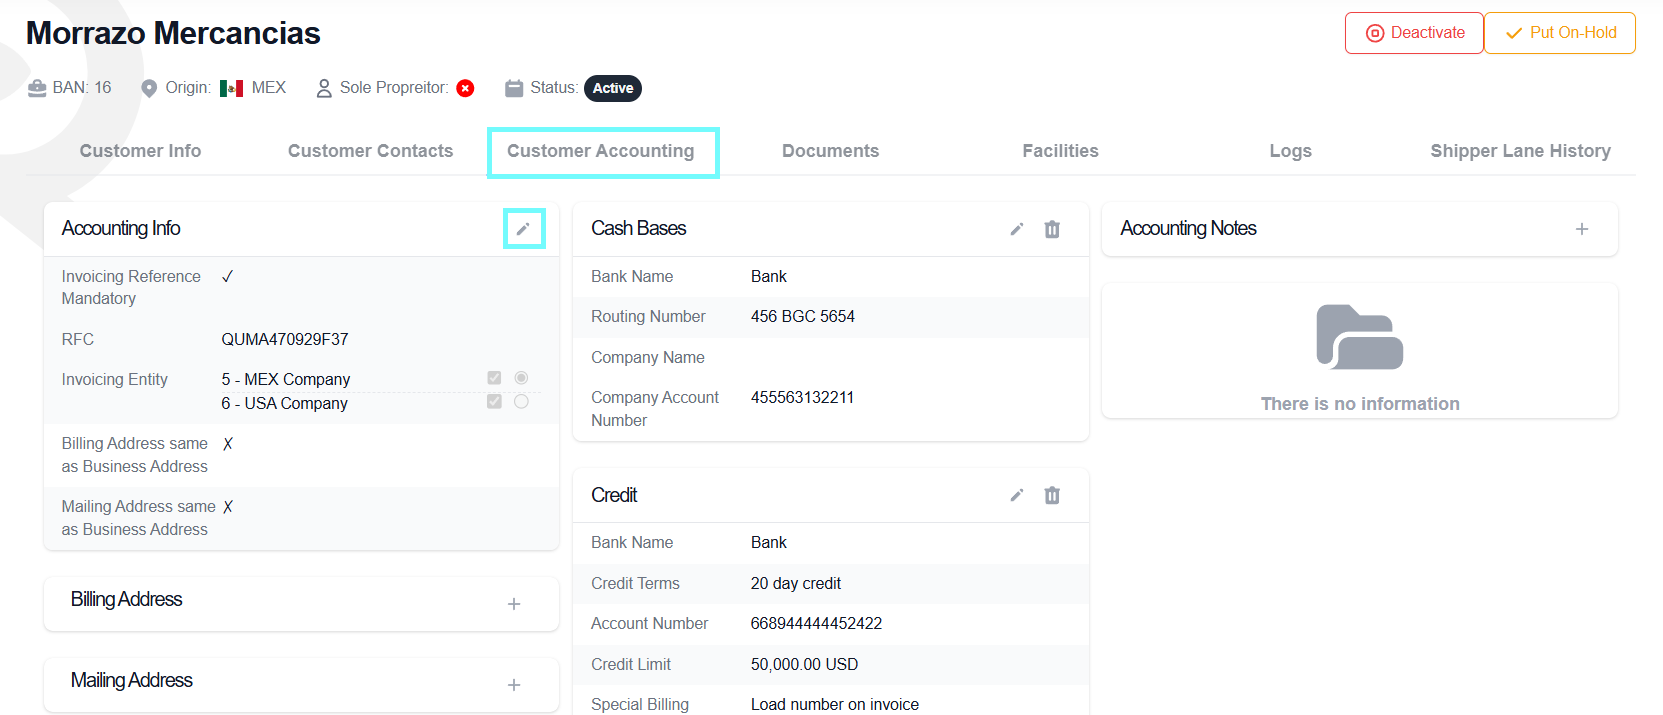Viewport: 1663px width, 715px height.
Task: Open the Customer Info tab
Action: tap(140, 151)
